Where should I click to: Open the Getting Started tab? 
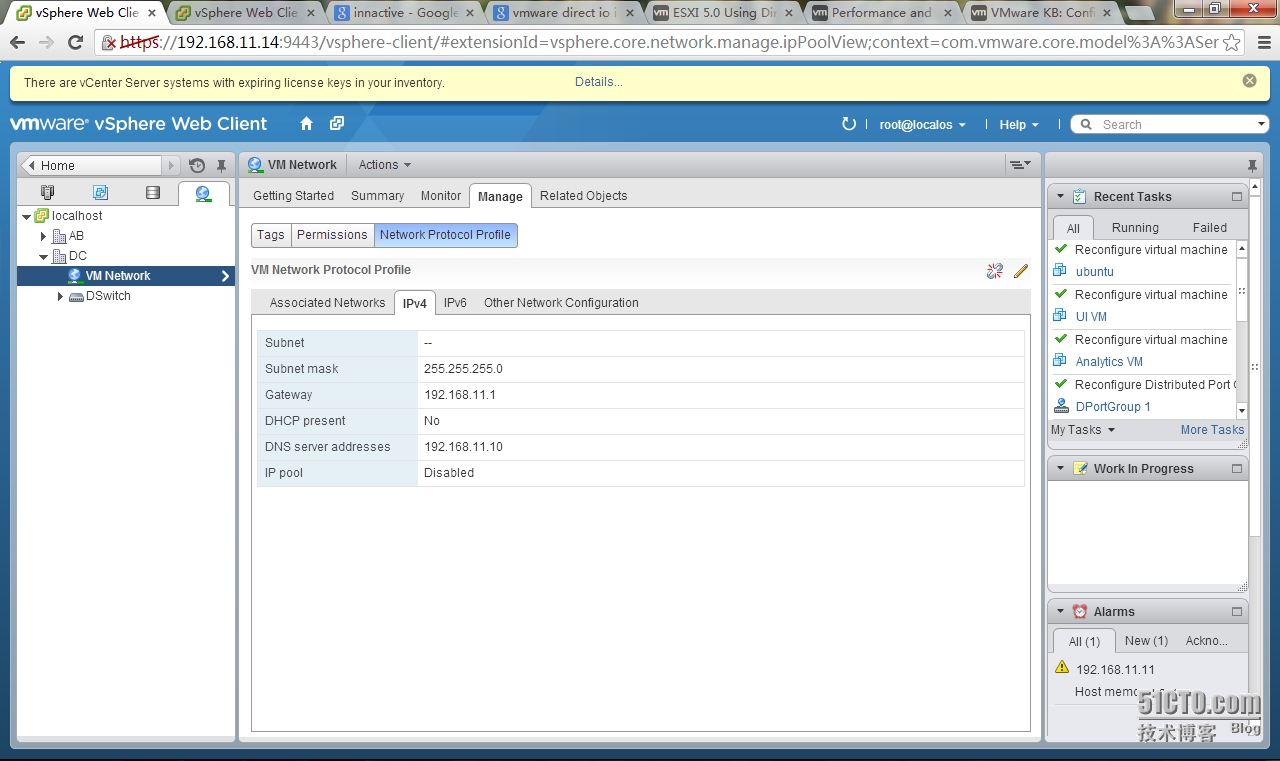[293, 196]
